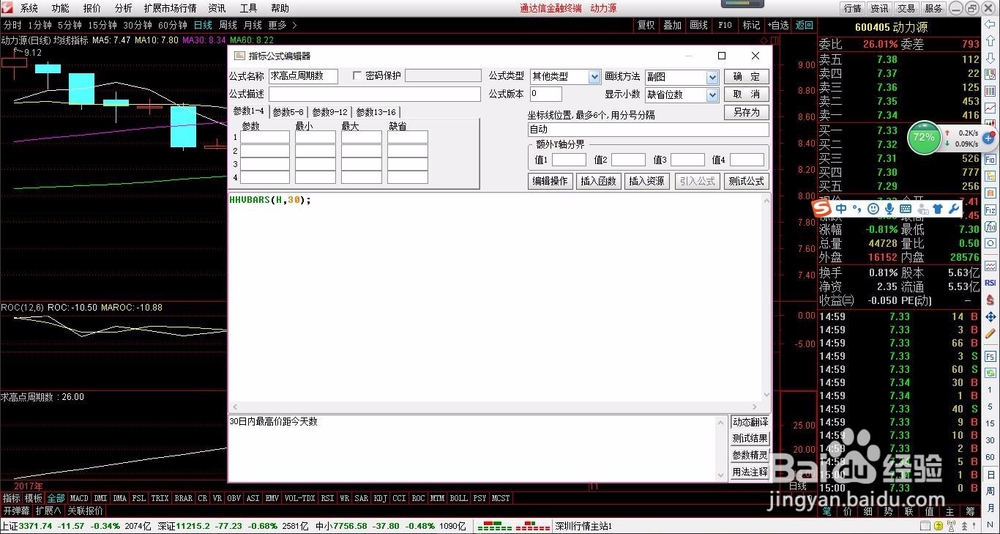Open the 报价 menu

click(92, 8)
